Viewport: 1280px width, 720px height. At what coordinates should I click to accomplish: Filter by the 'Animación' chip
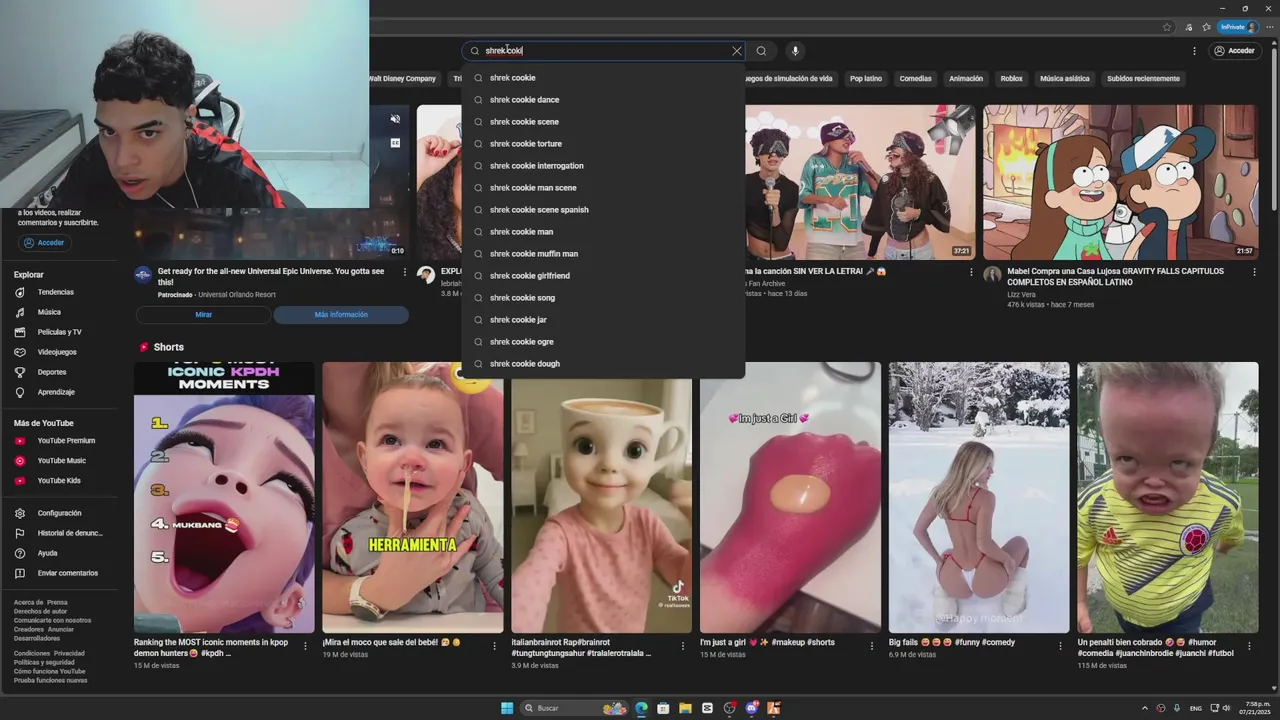[x=966, y=78]
